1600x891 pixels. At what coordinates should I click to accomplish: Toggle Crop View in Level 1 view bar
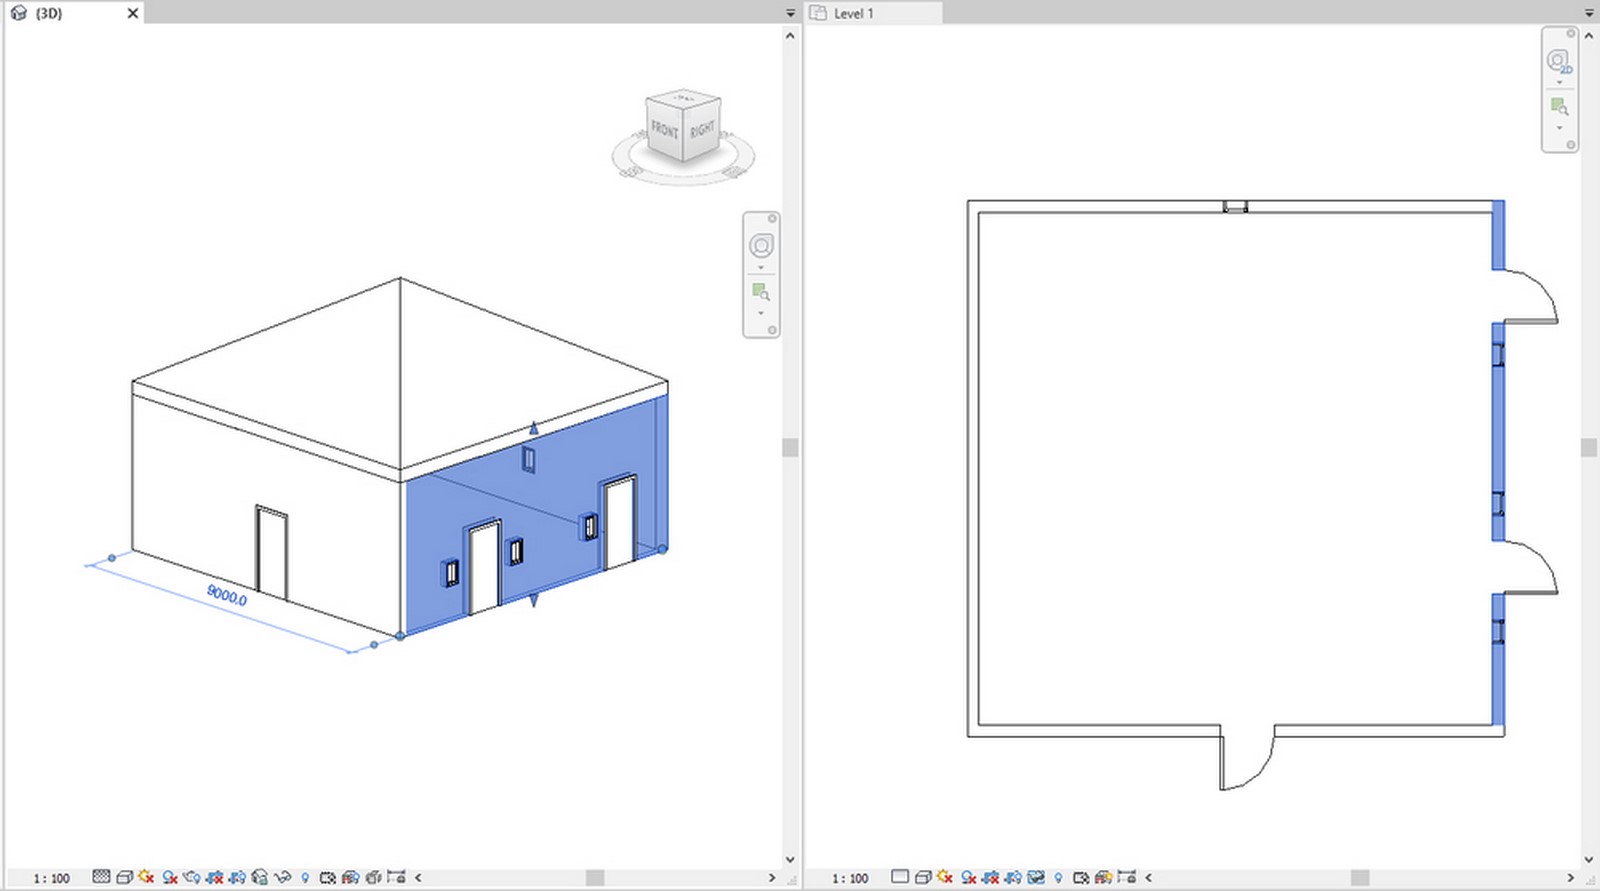[x=990, y=877]
